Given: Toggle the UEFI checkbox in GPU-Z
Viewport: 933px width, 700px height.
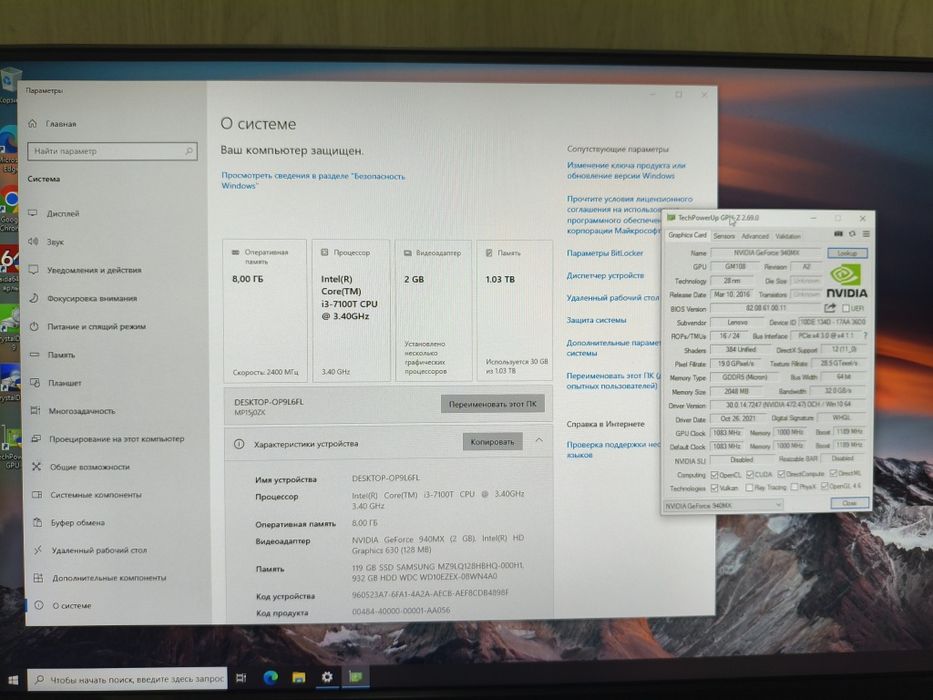Looking at the screenshot, I should click(846, 308).
